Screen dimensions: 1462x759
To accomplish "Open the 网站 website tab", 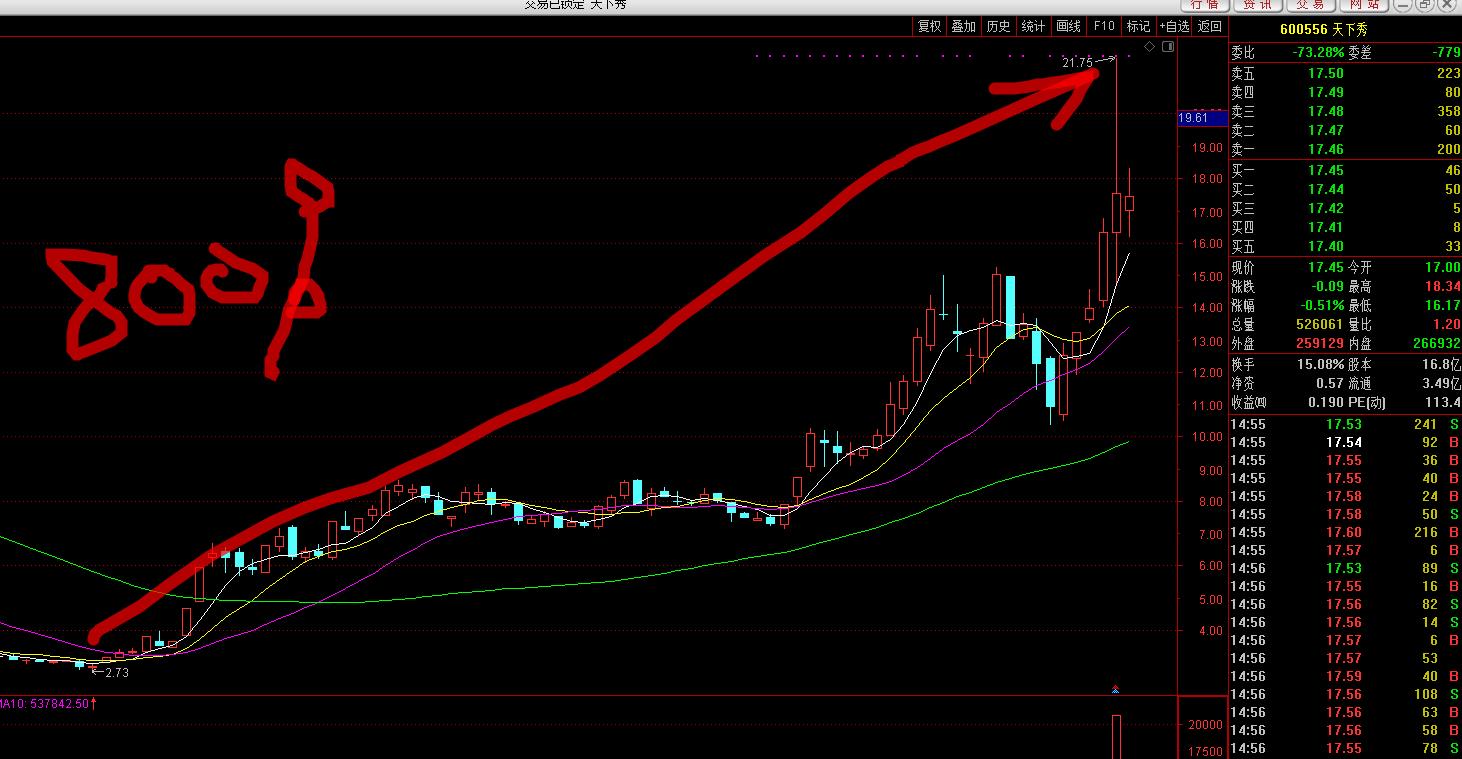I will click(1364, 5).
